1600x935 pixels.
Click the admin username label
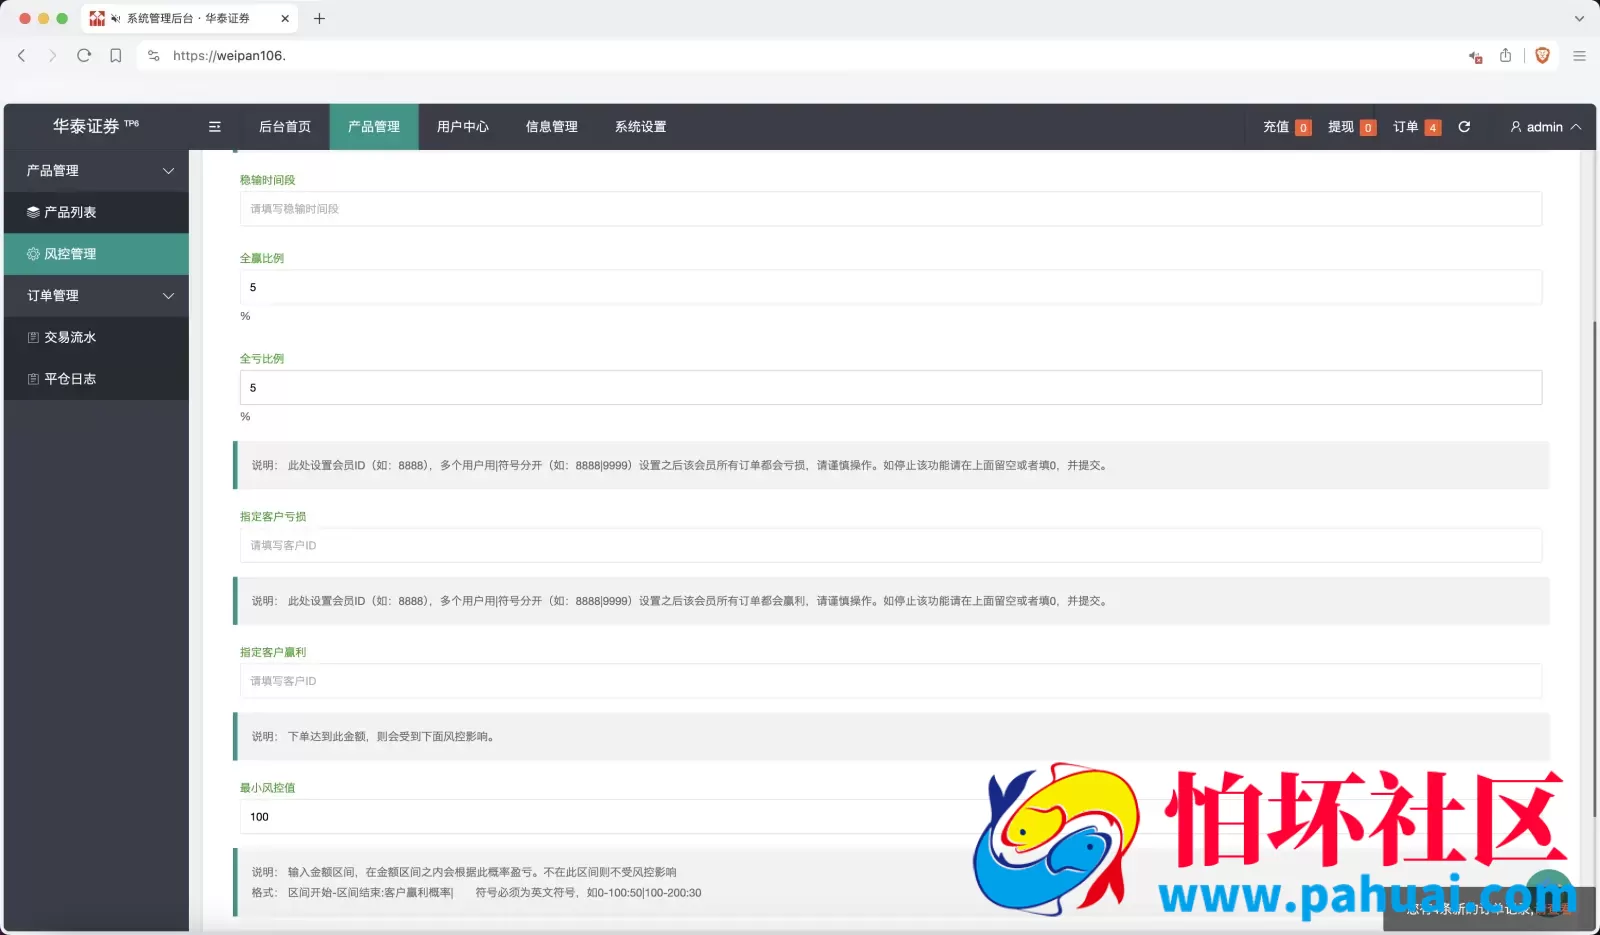[x=1545, y=127]
